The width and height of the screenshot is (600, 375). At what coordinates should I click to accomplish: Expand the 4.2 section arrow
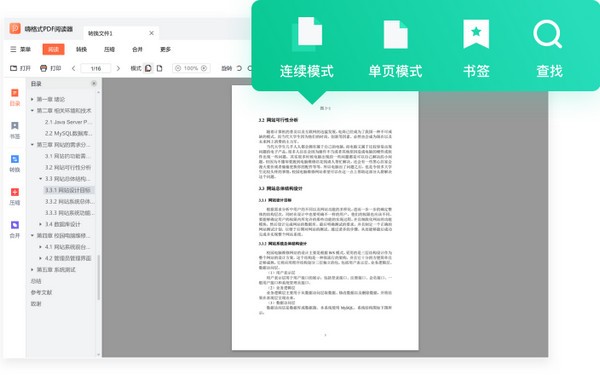tap(41, 258)
